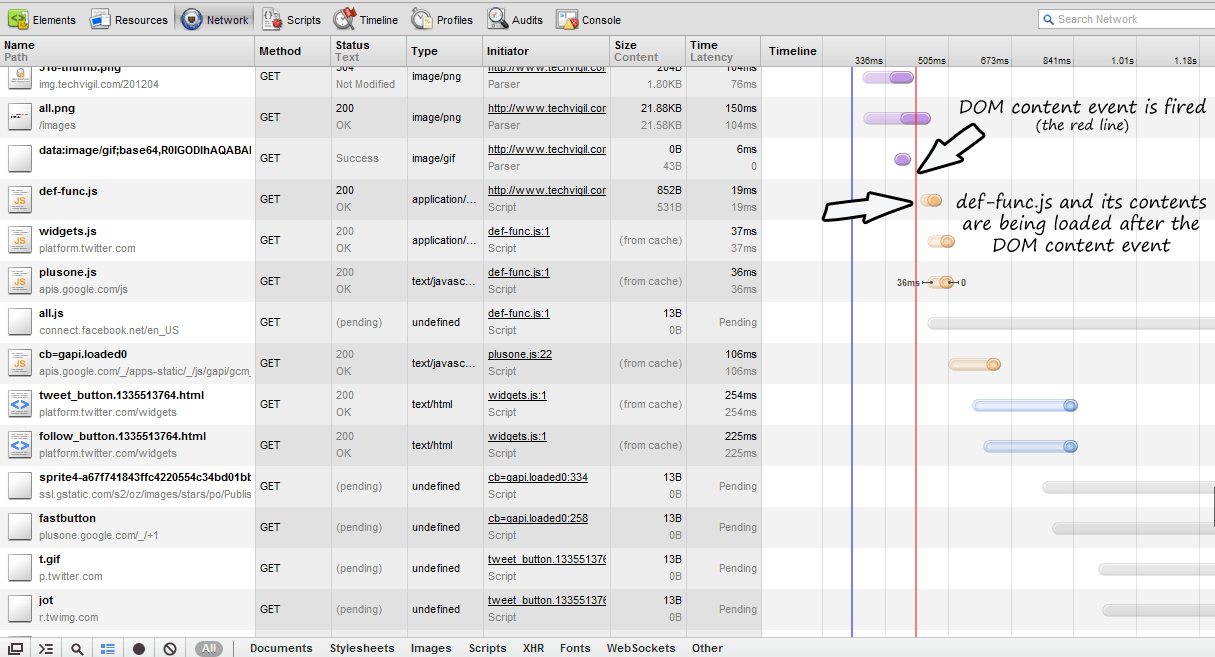Click the t.gif file icon
Image resolution: width=1215 pixels, height=657 pixels.
coord(20,568)
